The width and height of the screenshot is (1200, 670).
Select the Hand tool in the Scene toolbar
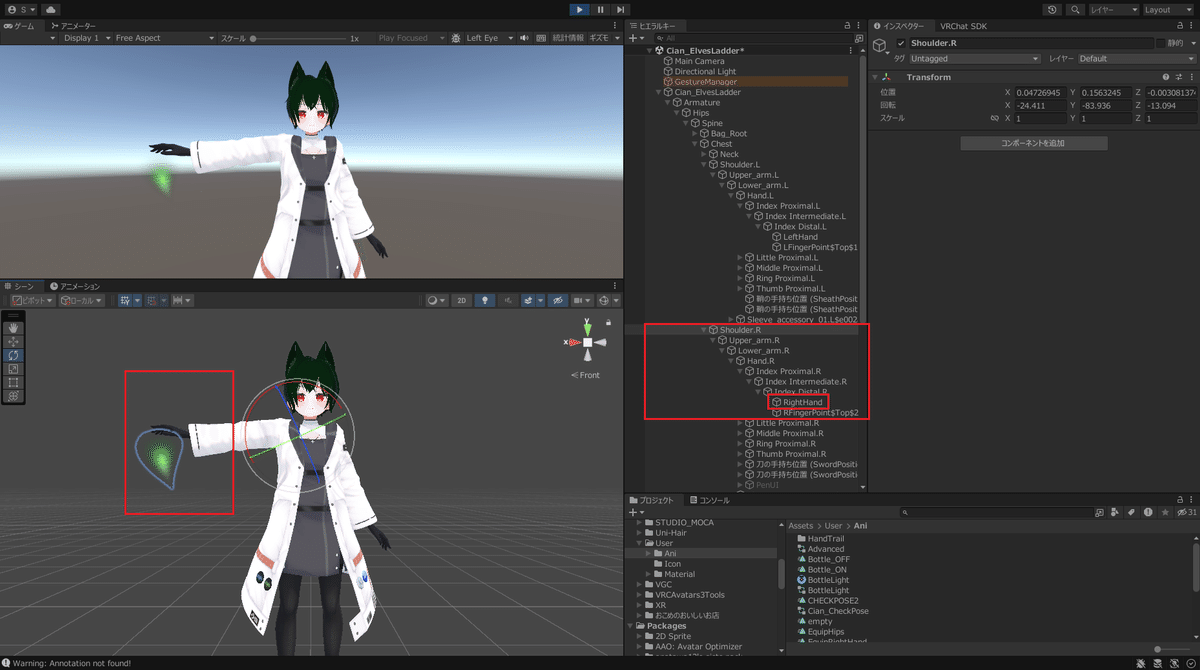coord(13,328)
